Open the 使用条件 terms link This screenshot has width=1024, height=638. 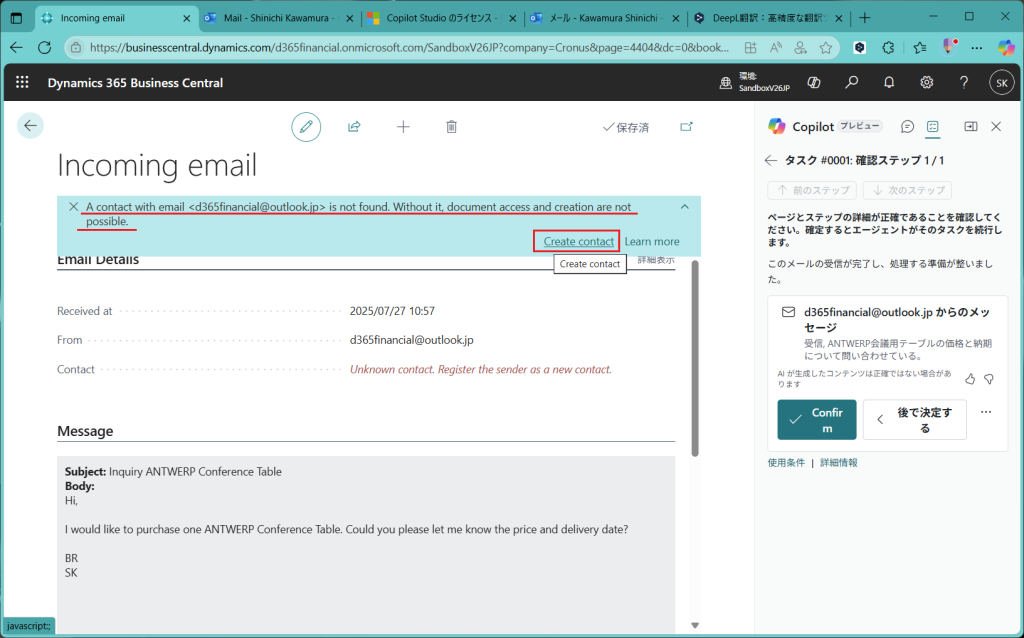pyautogui.click(x=786, y=462)
